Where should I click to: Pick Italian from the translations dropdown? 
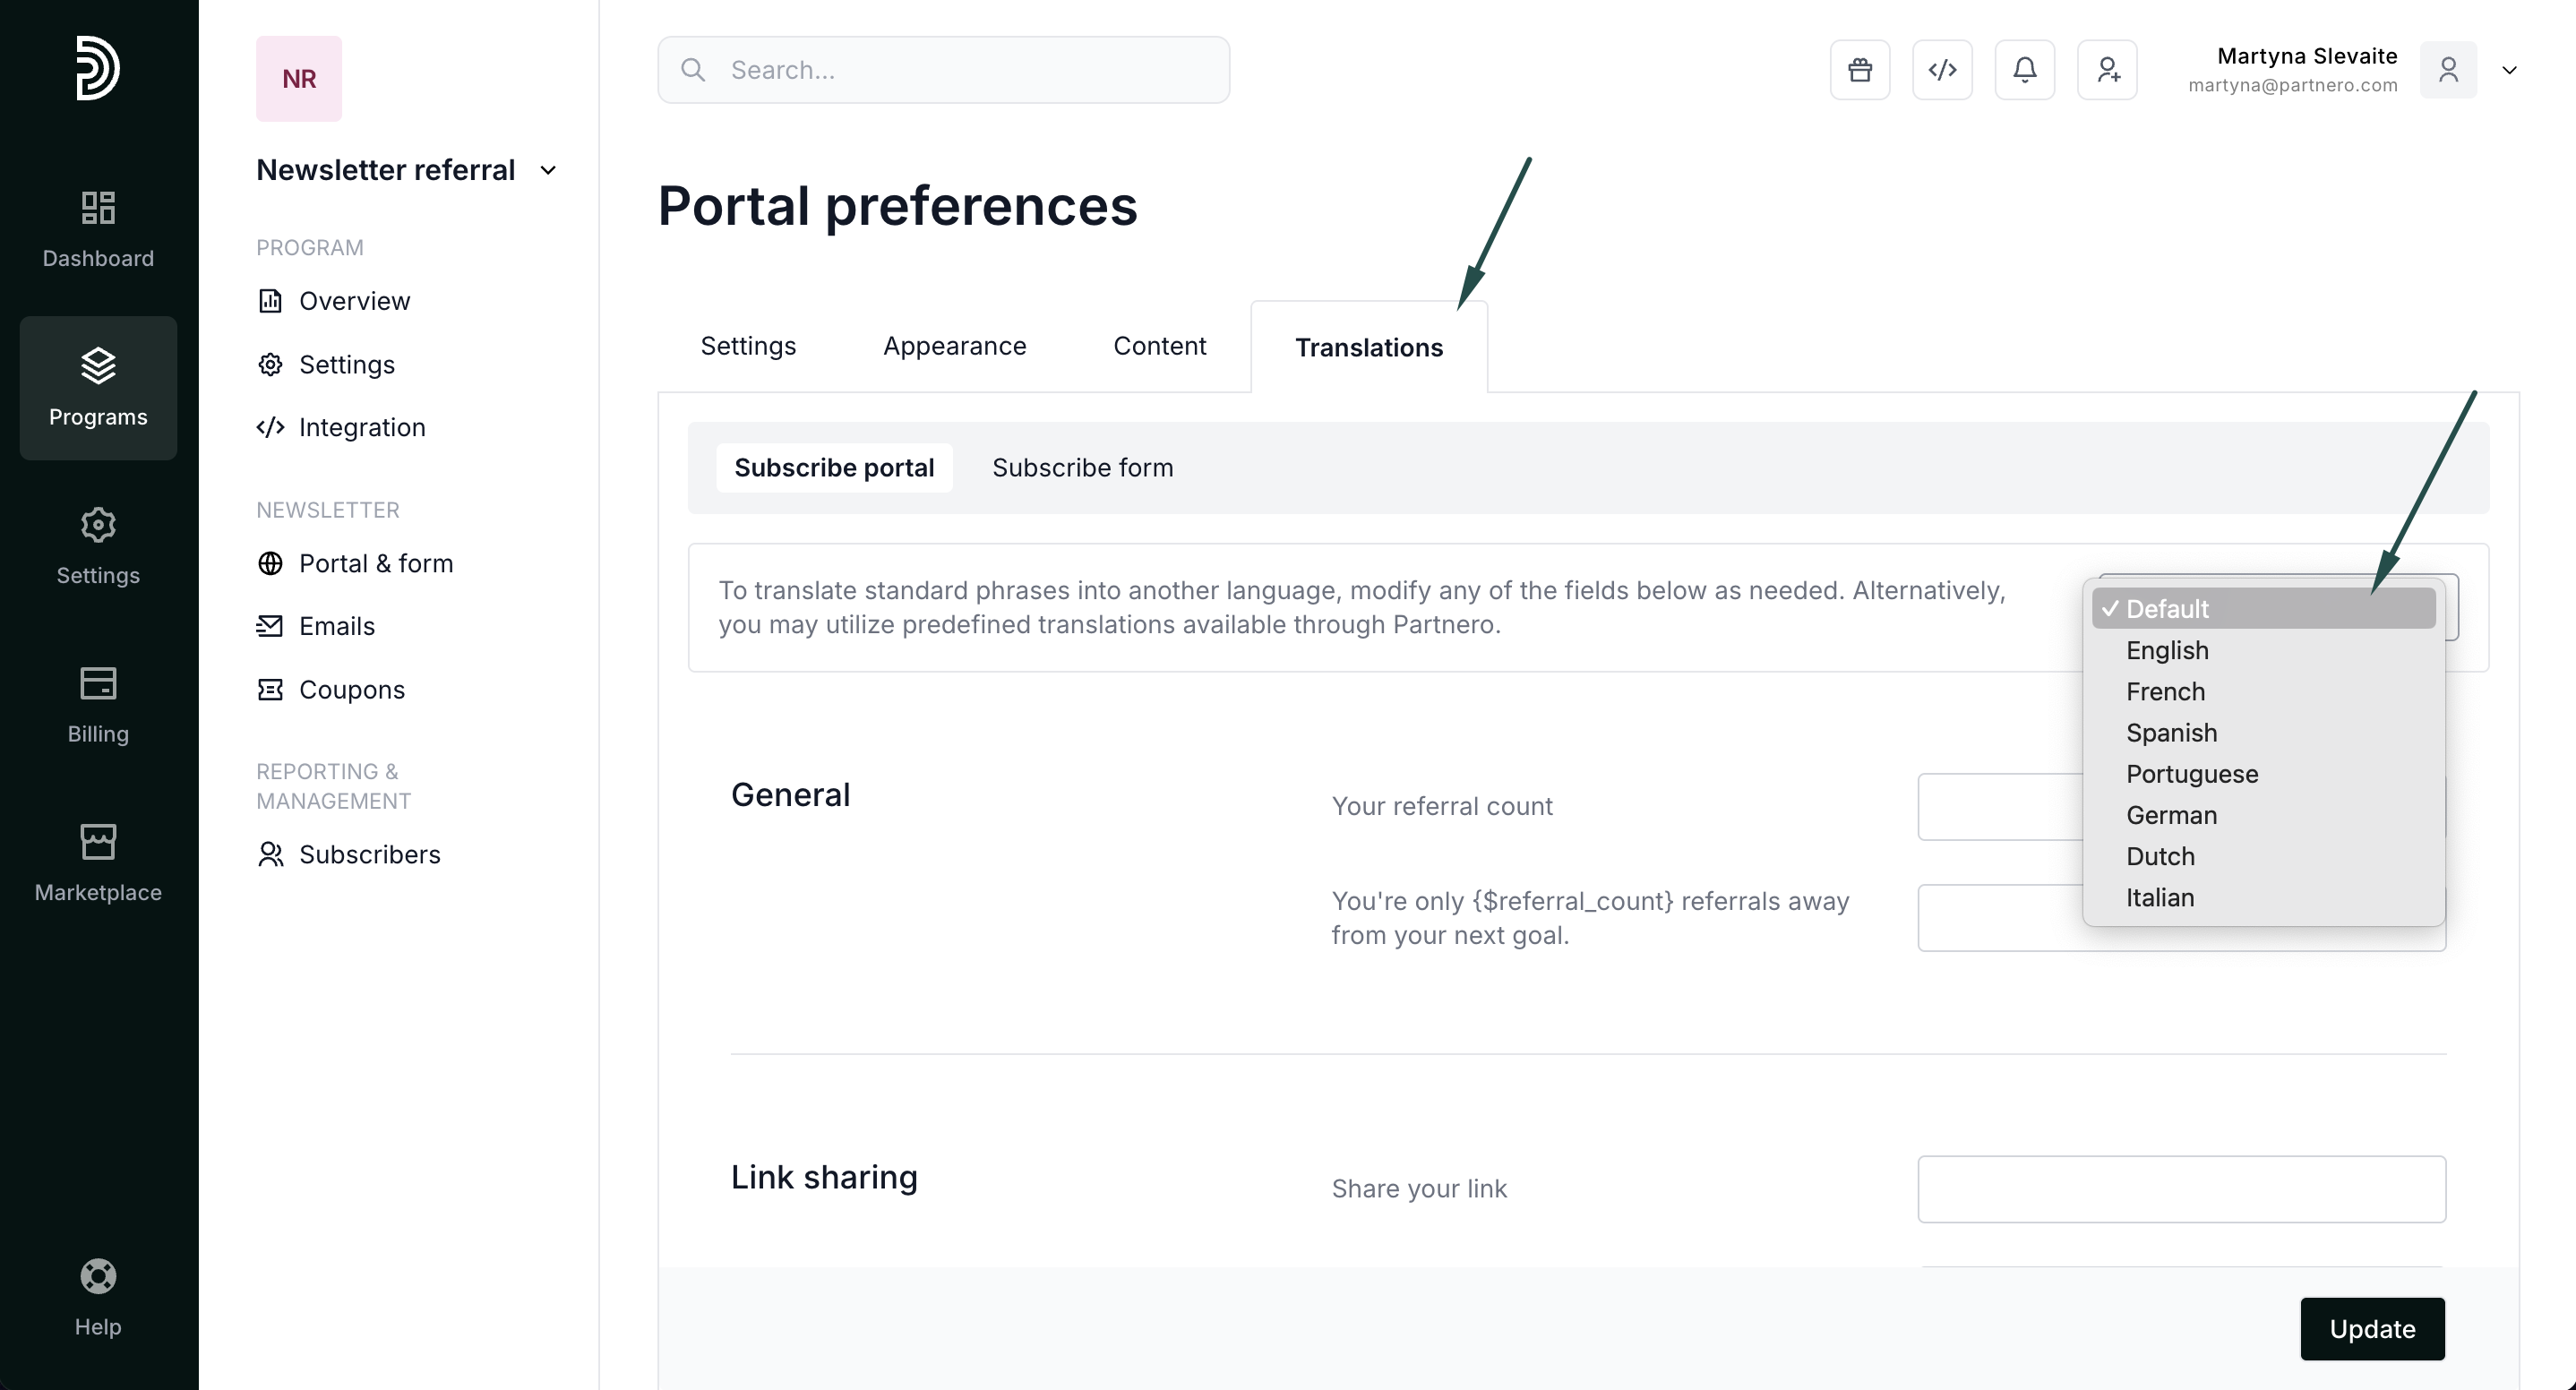[2160, 898]
